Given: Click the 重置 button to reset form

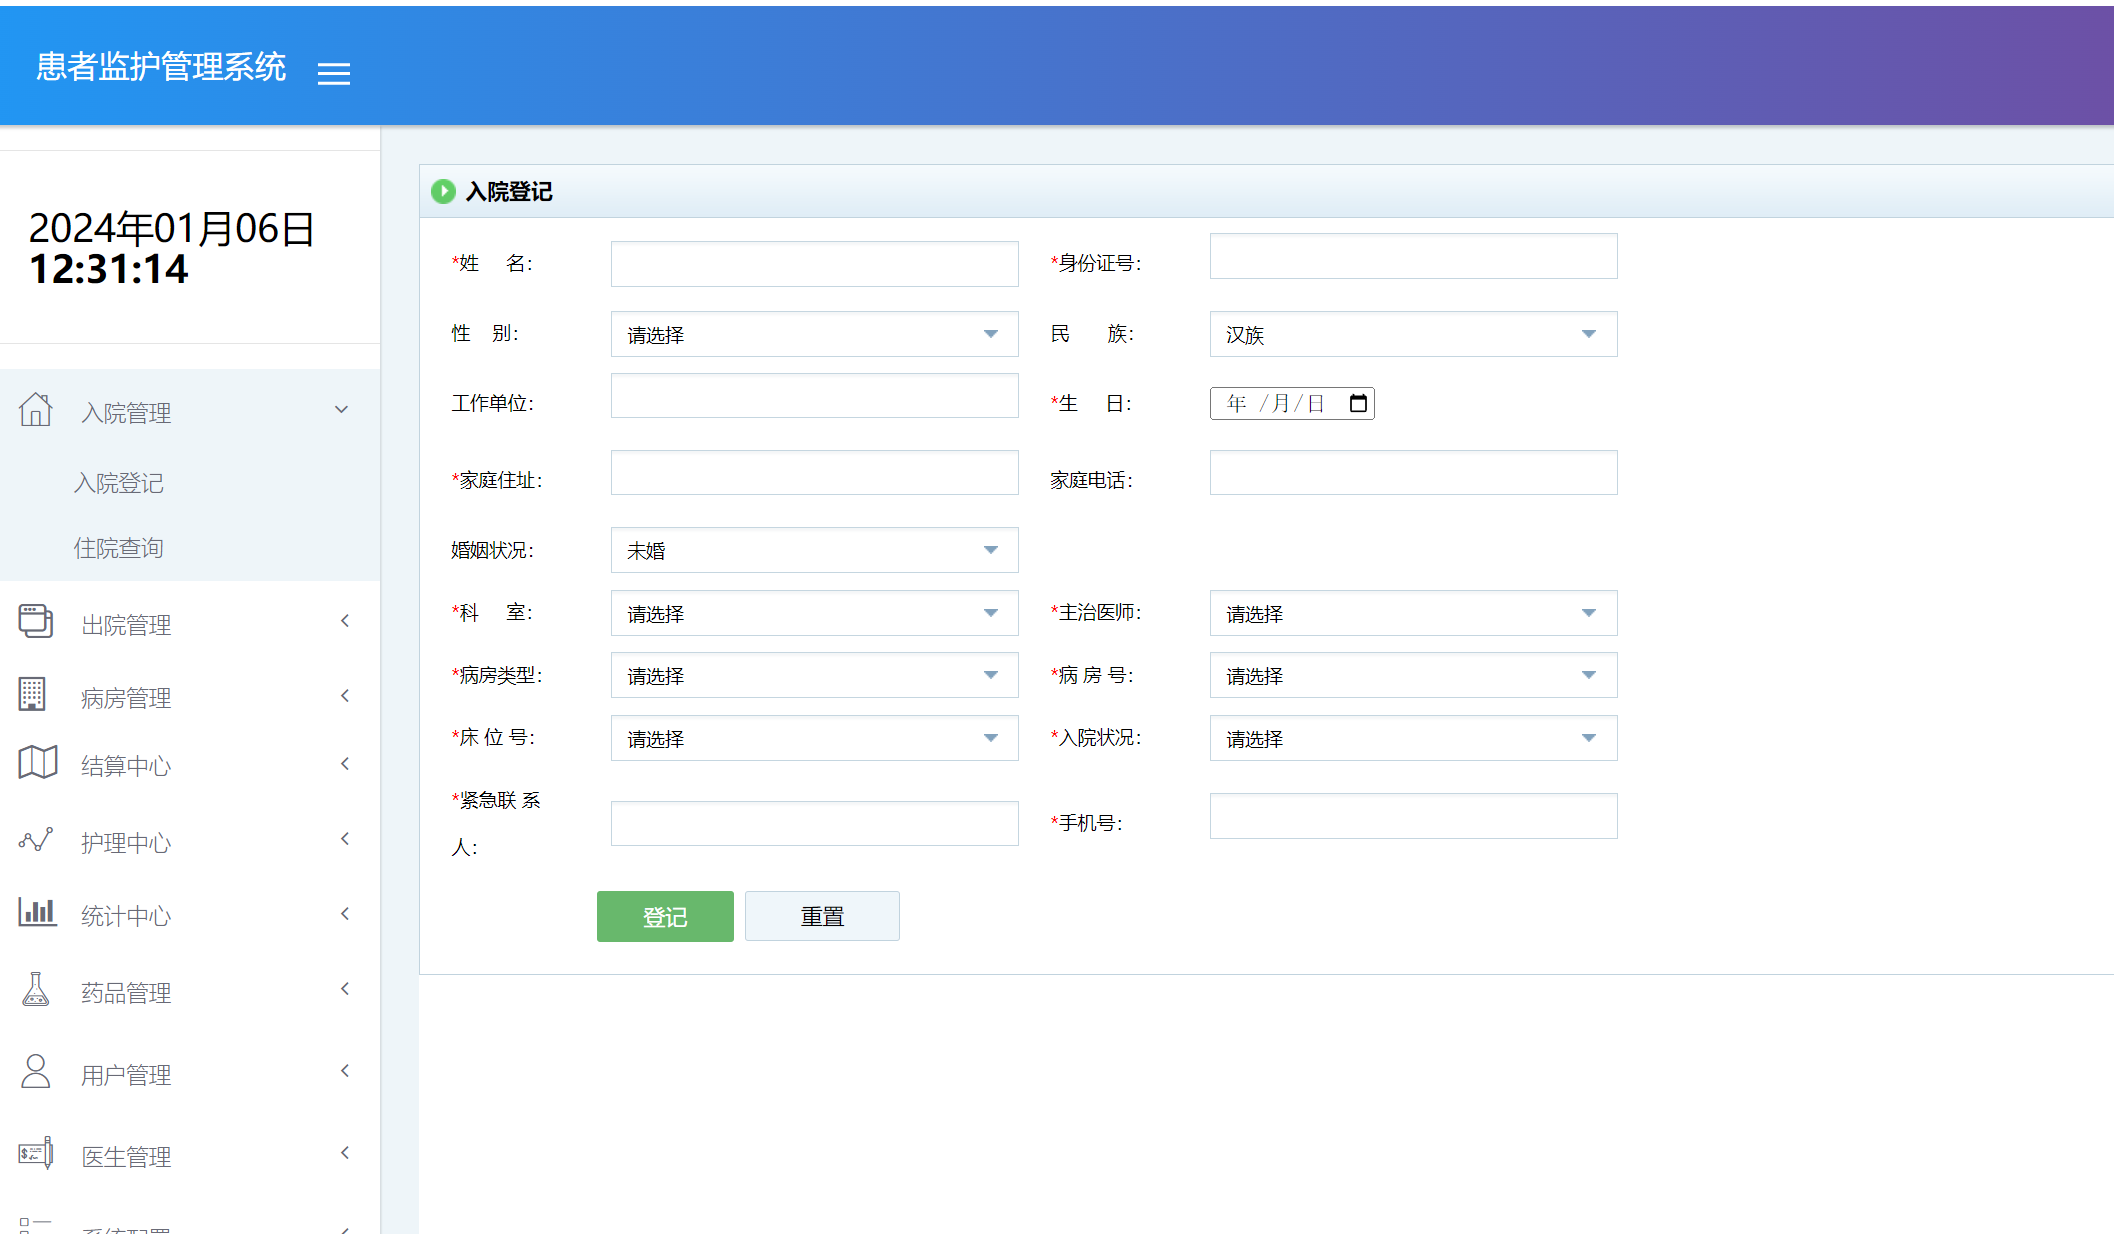Looking at the screenshot, I should point(821,915).
